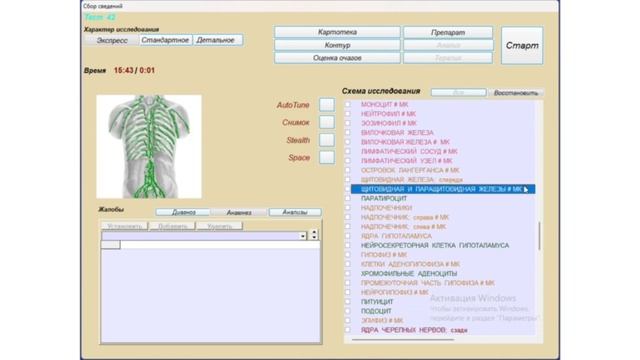Check the ПИТУИЦИТ checkbox
Image resolution: width=640 pixels, height=360 pixels.
tap(348, 302)
